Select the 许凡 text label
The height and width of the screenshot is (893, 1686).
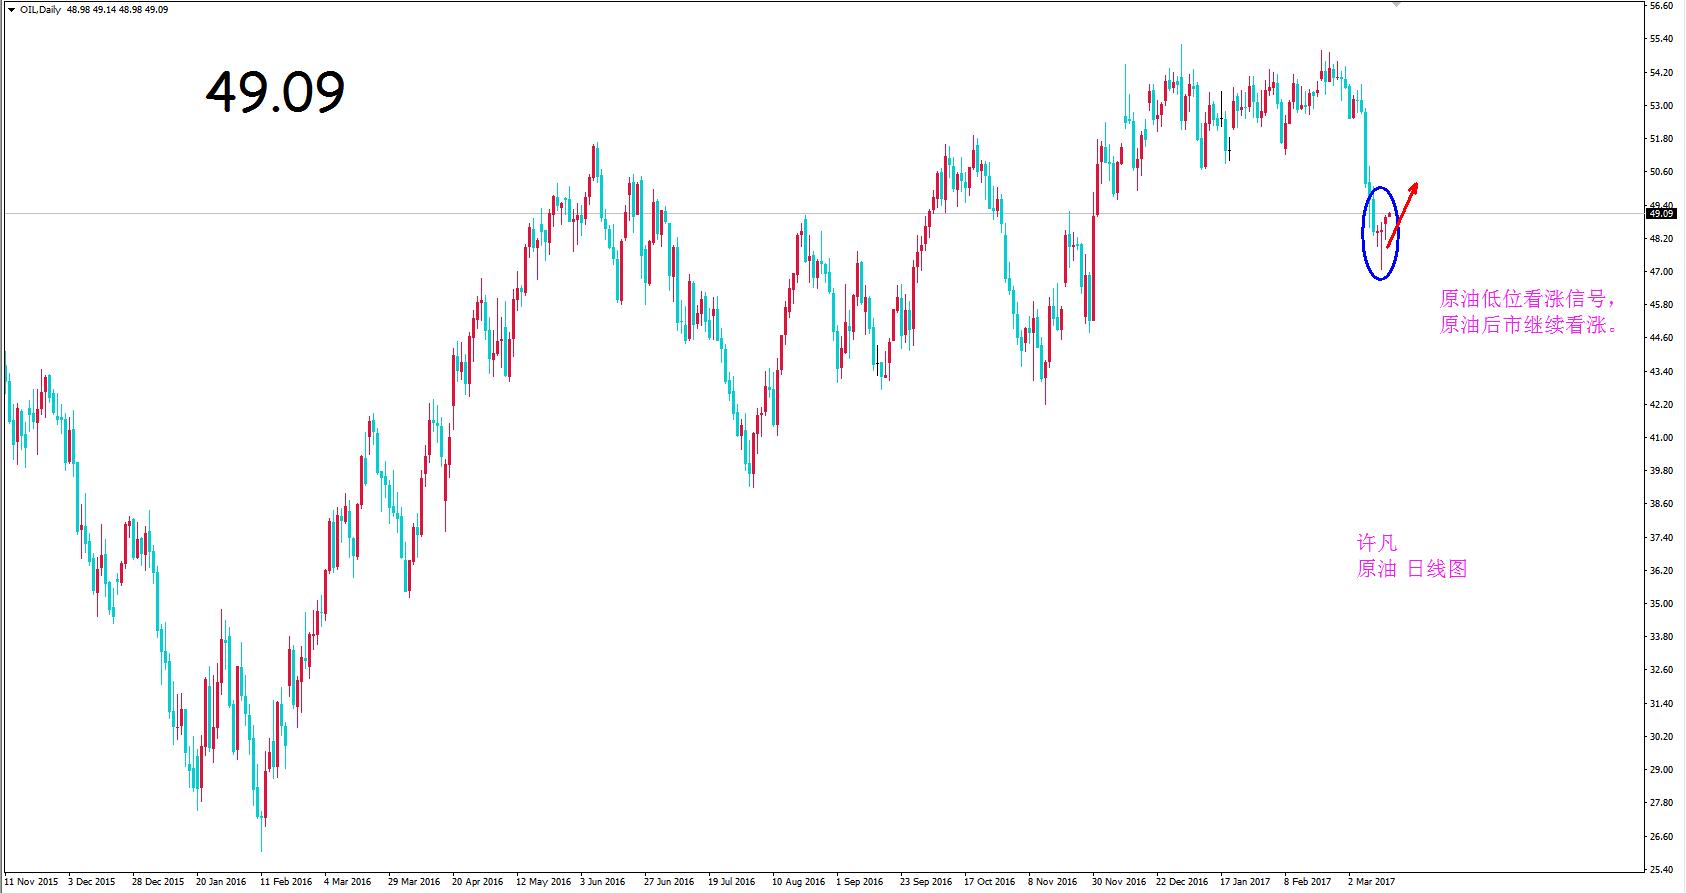[x=1376, y=543]
